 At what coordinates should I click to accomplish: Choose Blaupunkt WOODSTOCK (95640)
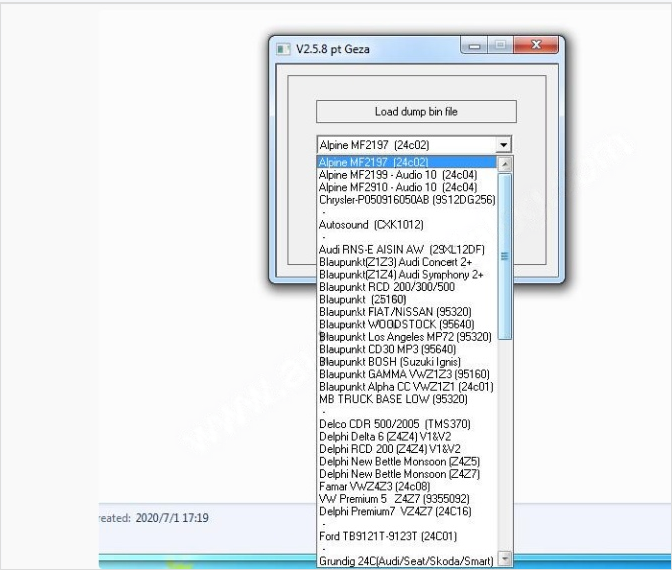click(407, 324)
